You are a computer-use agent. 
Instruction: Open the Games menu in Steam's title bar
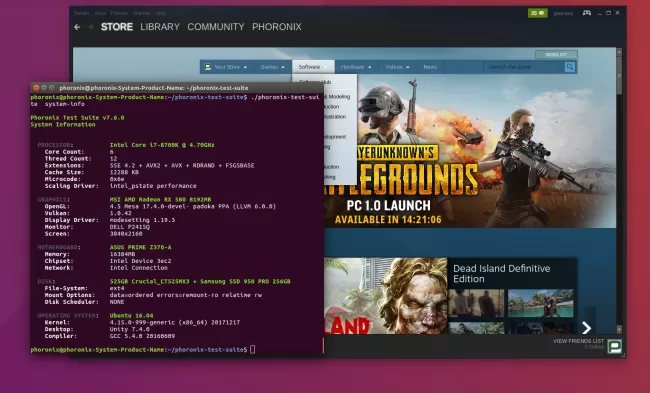[x=141, y=13]
